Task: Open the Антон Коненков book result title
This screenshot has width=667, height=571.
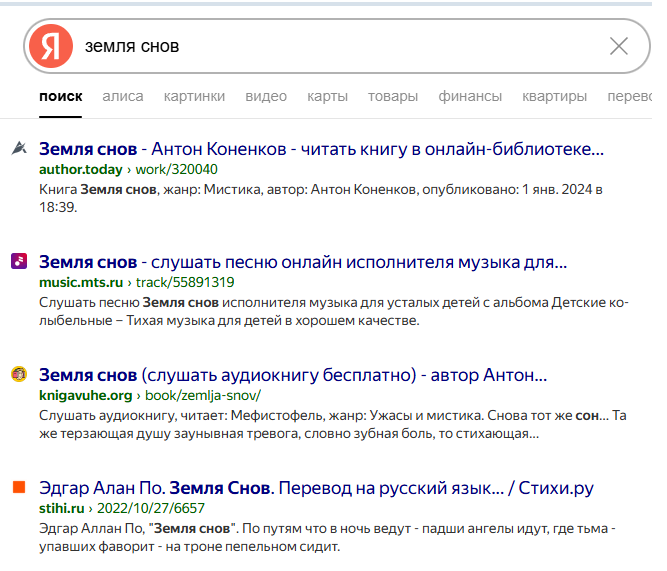Action: tap(321, 149)
